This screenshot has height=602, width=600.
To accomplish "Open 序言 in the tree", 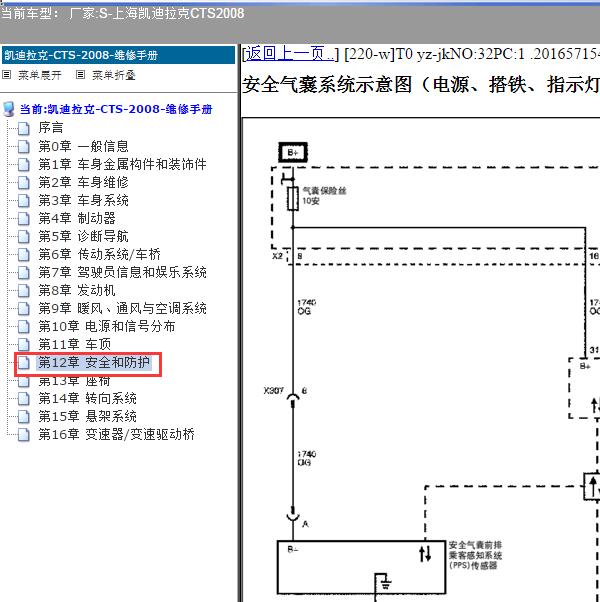I will (51, 128).
